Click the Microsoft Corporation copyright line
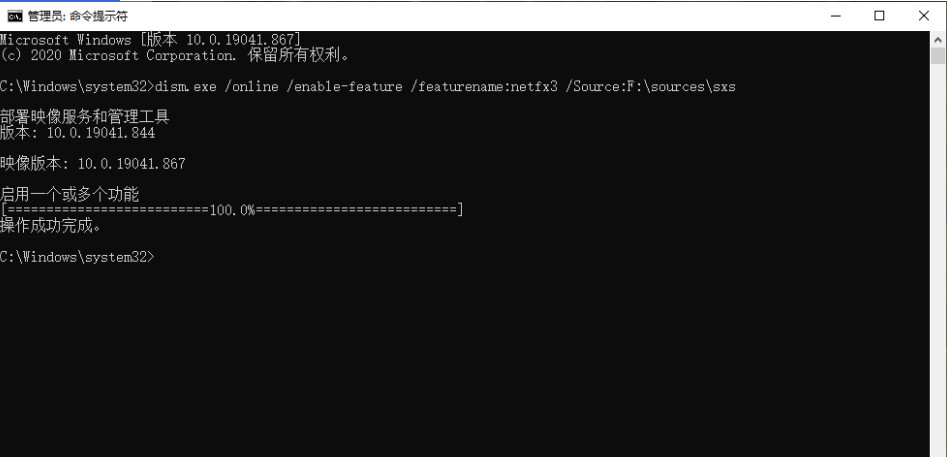The image size is (947, 457). (175, 56)
